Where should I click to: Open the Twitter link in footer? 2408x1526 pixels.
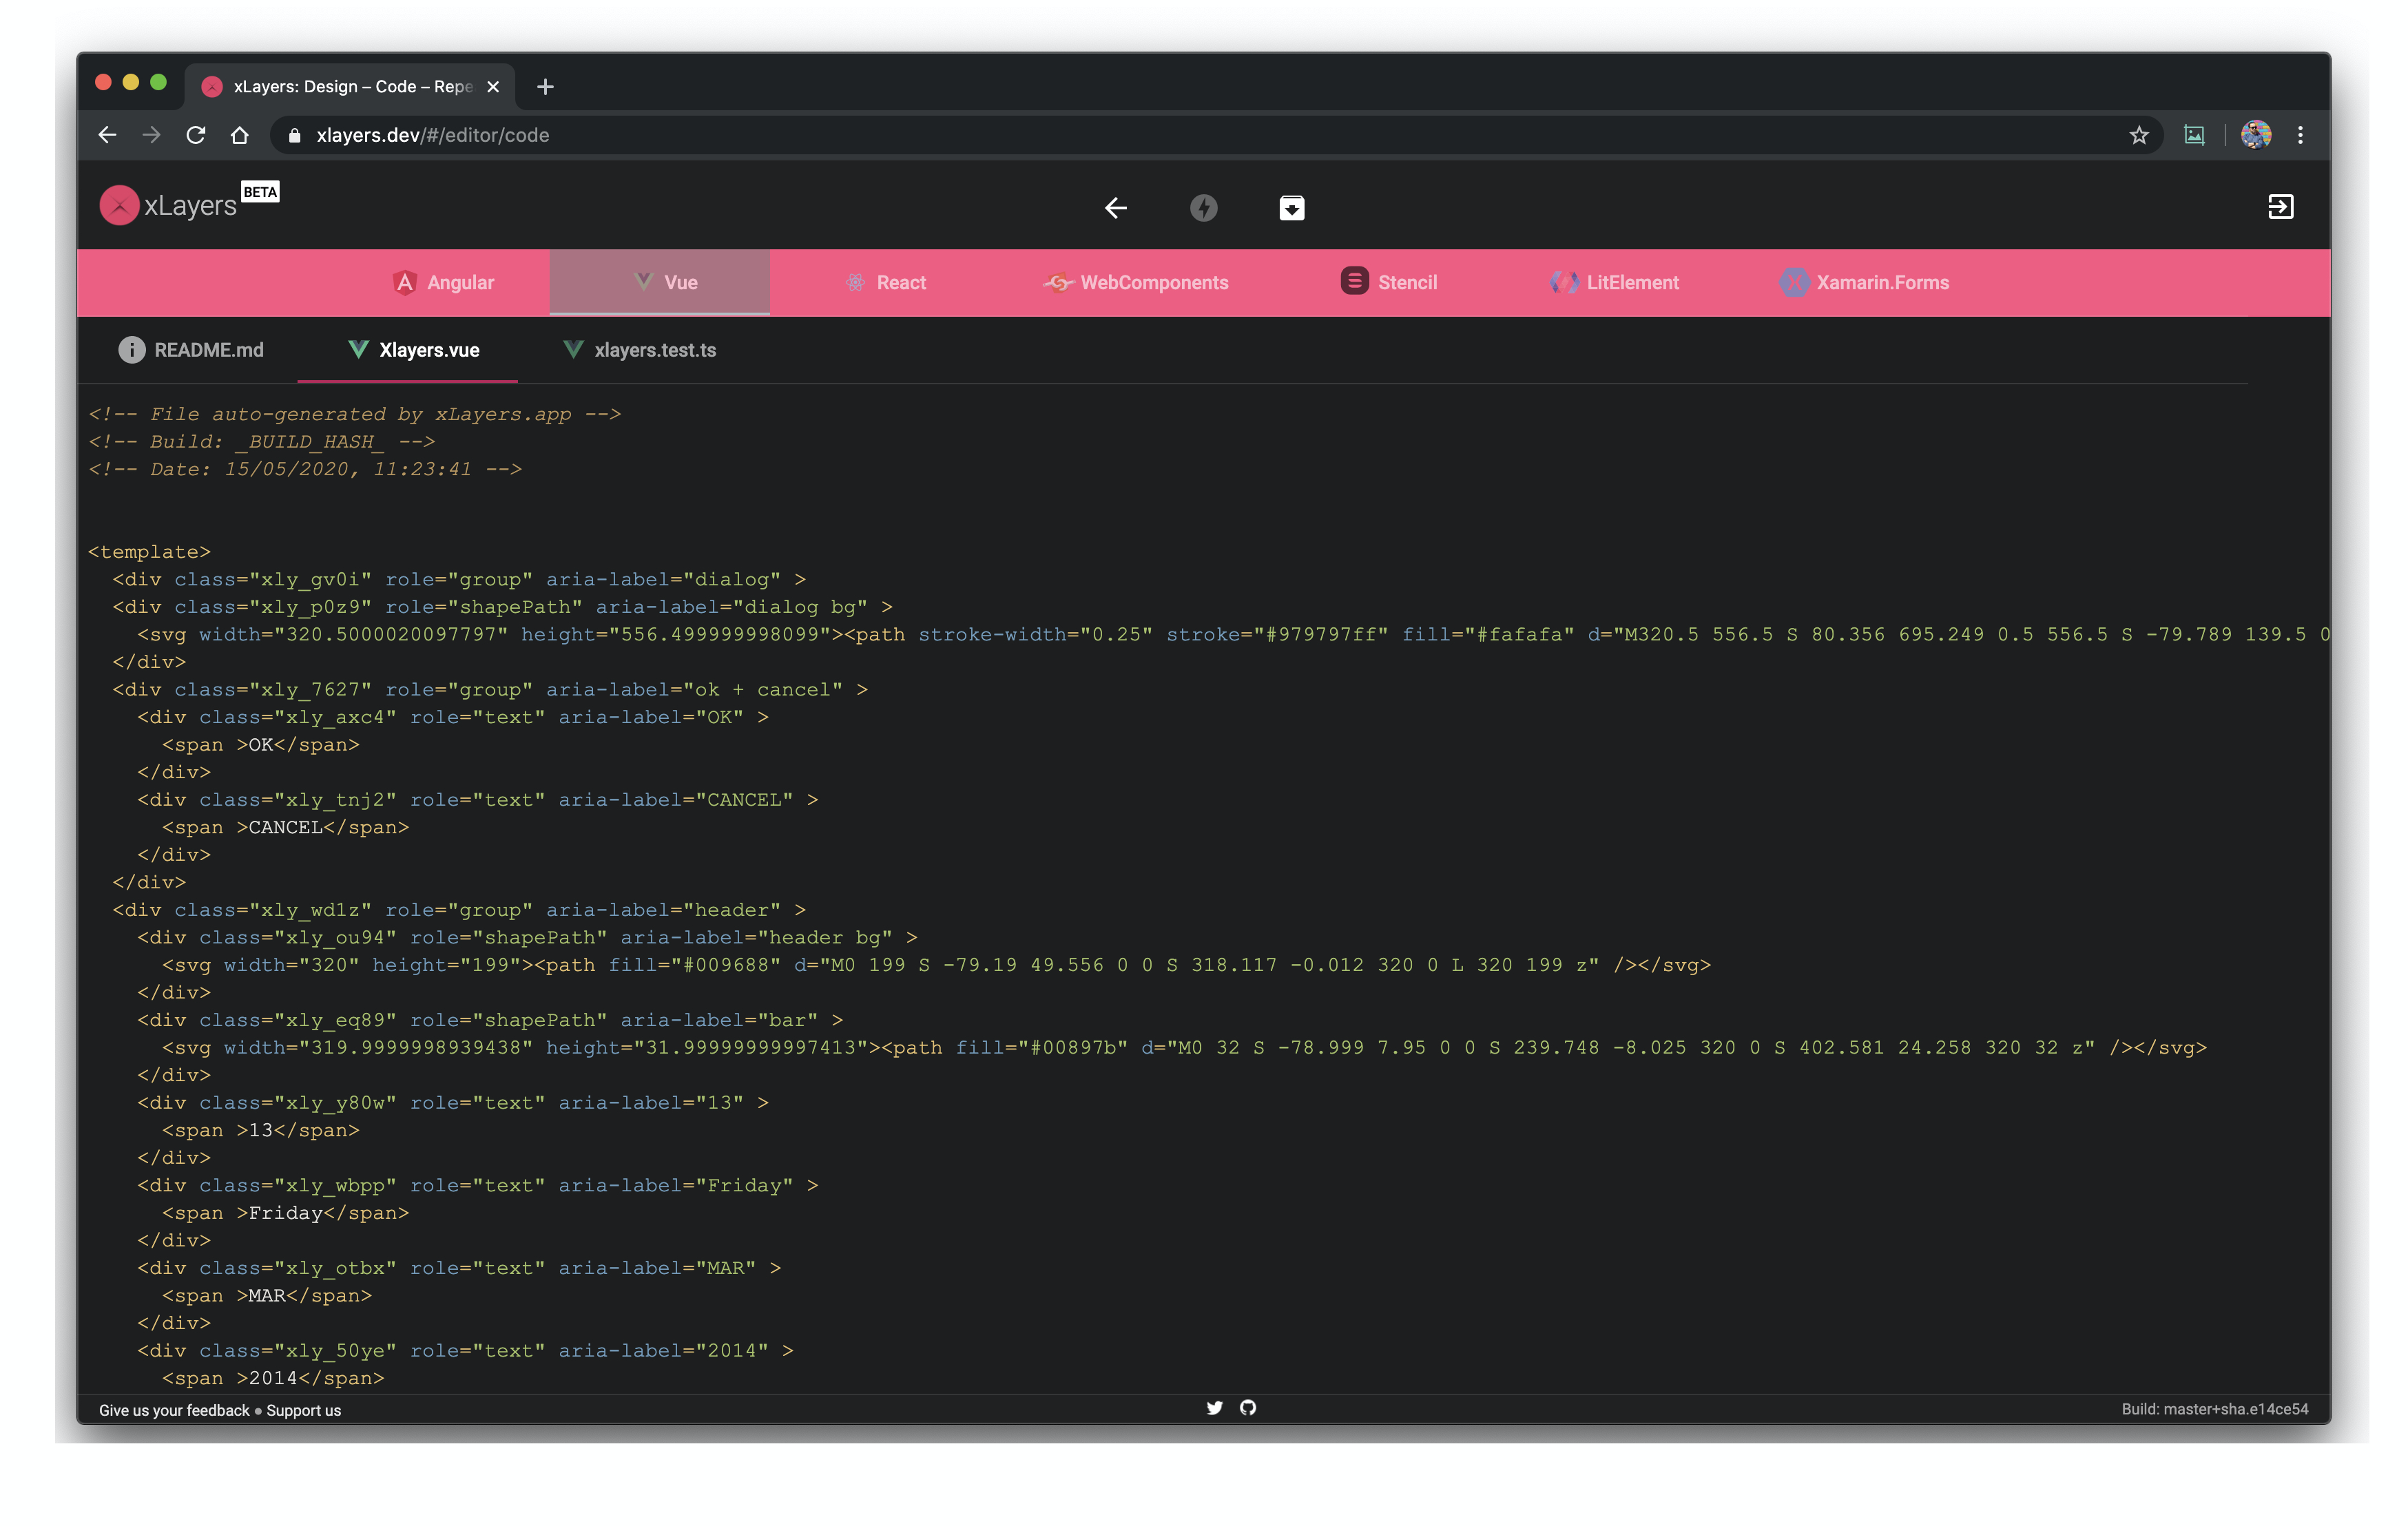click(x=1214, y=1408)
